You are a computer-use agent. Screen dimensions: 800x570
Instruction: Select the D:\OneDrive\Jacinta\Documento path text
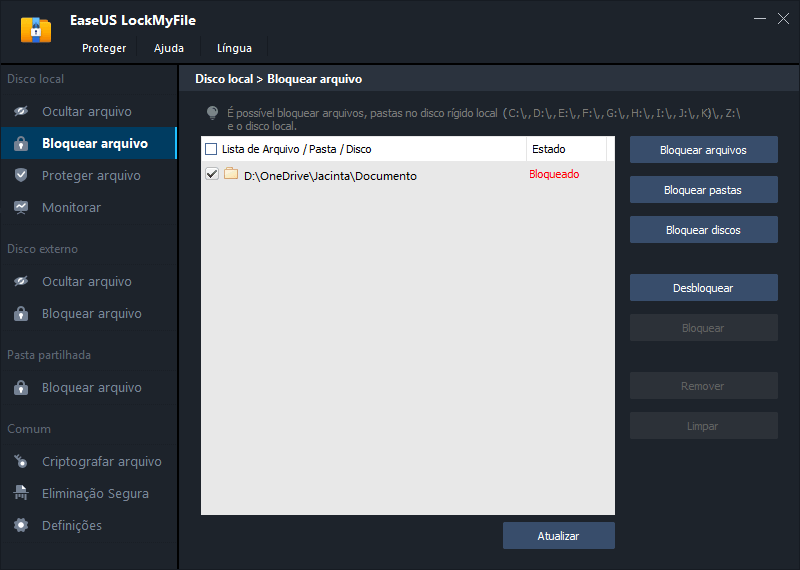(330, 176)
